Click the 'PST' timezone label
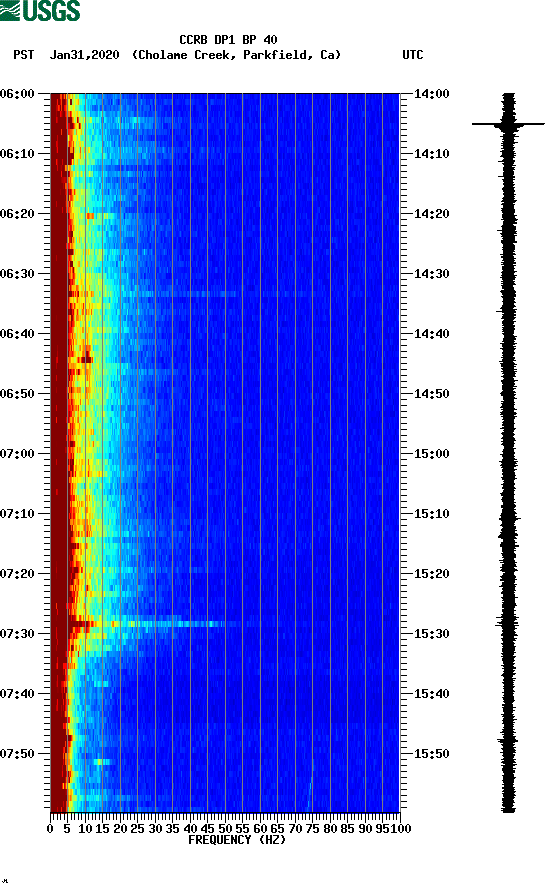The width and height of the screenshot is (552, 892). [24, 55]
